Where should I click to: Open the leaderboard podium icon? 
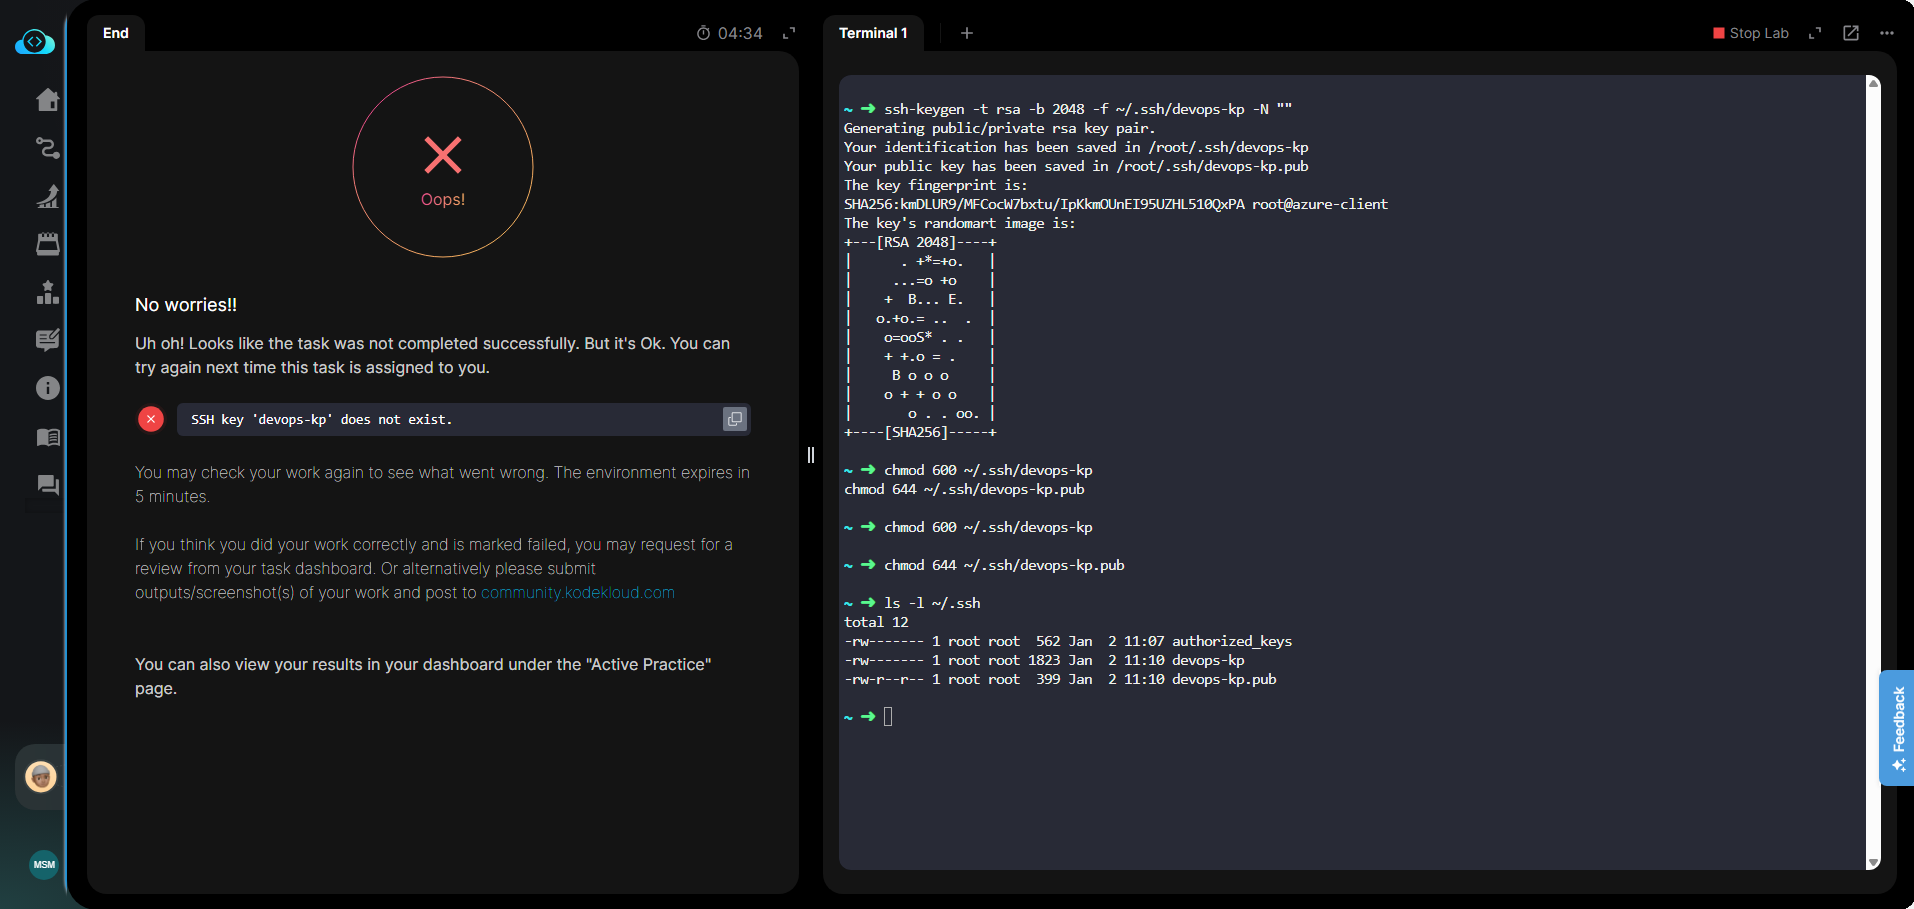(x=47, y=292)
